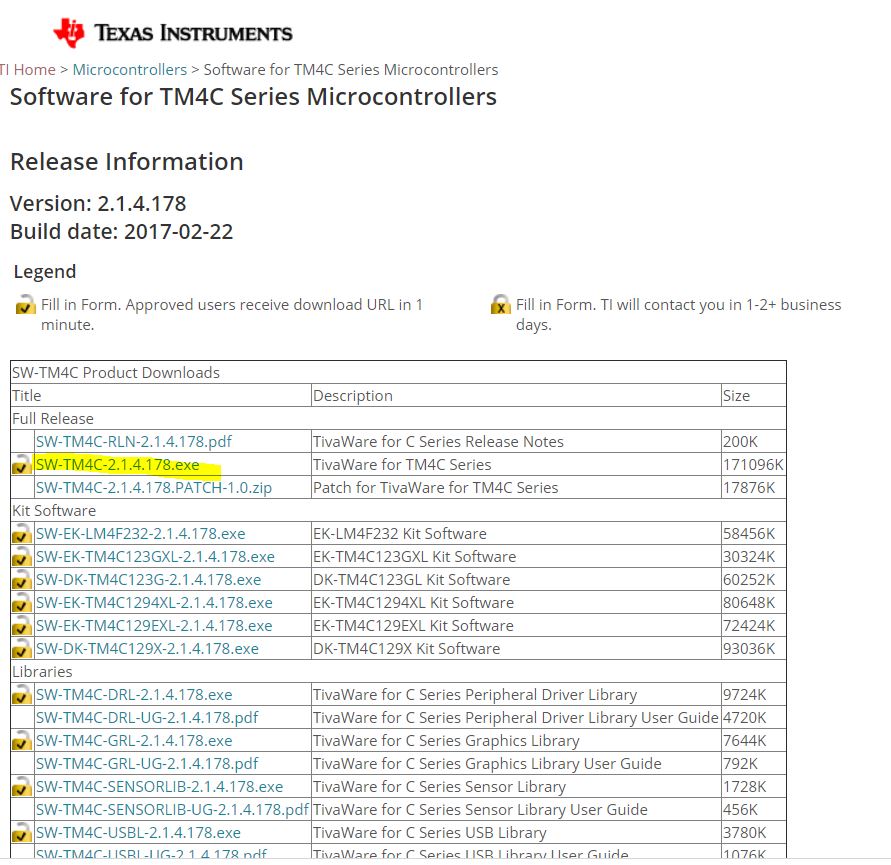Click lock icon beside SW-TM4C-GRL-2.1.4.178.exe
This screenshot has width=891, height=865.
(x=22, y=741)
